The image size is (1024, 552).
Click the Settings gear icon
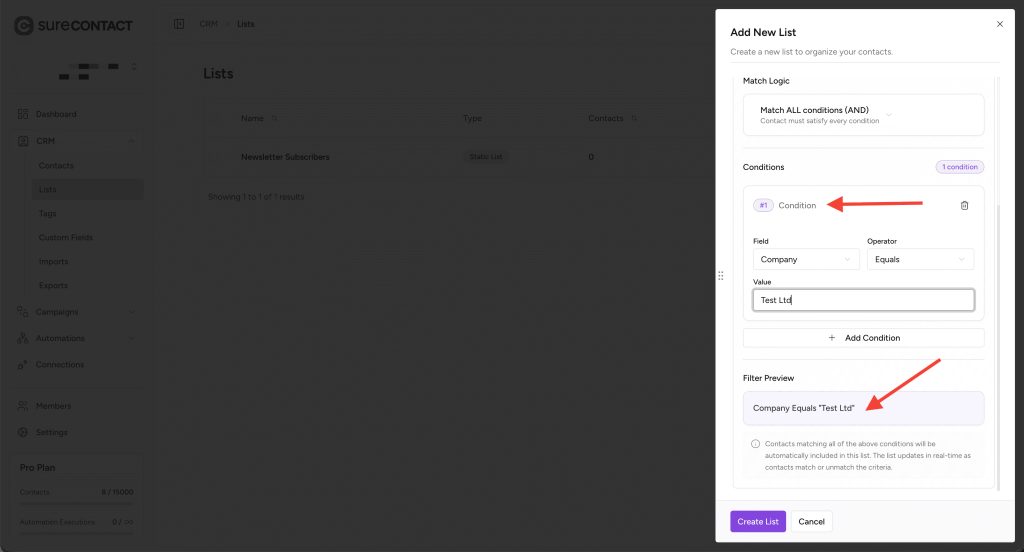(x=23, y=433)
